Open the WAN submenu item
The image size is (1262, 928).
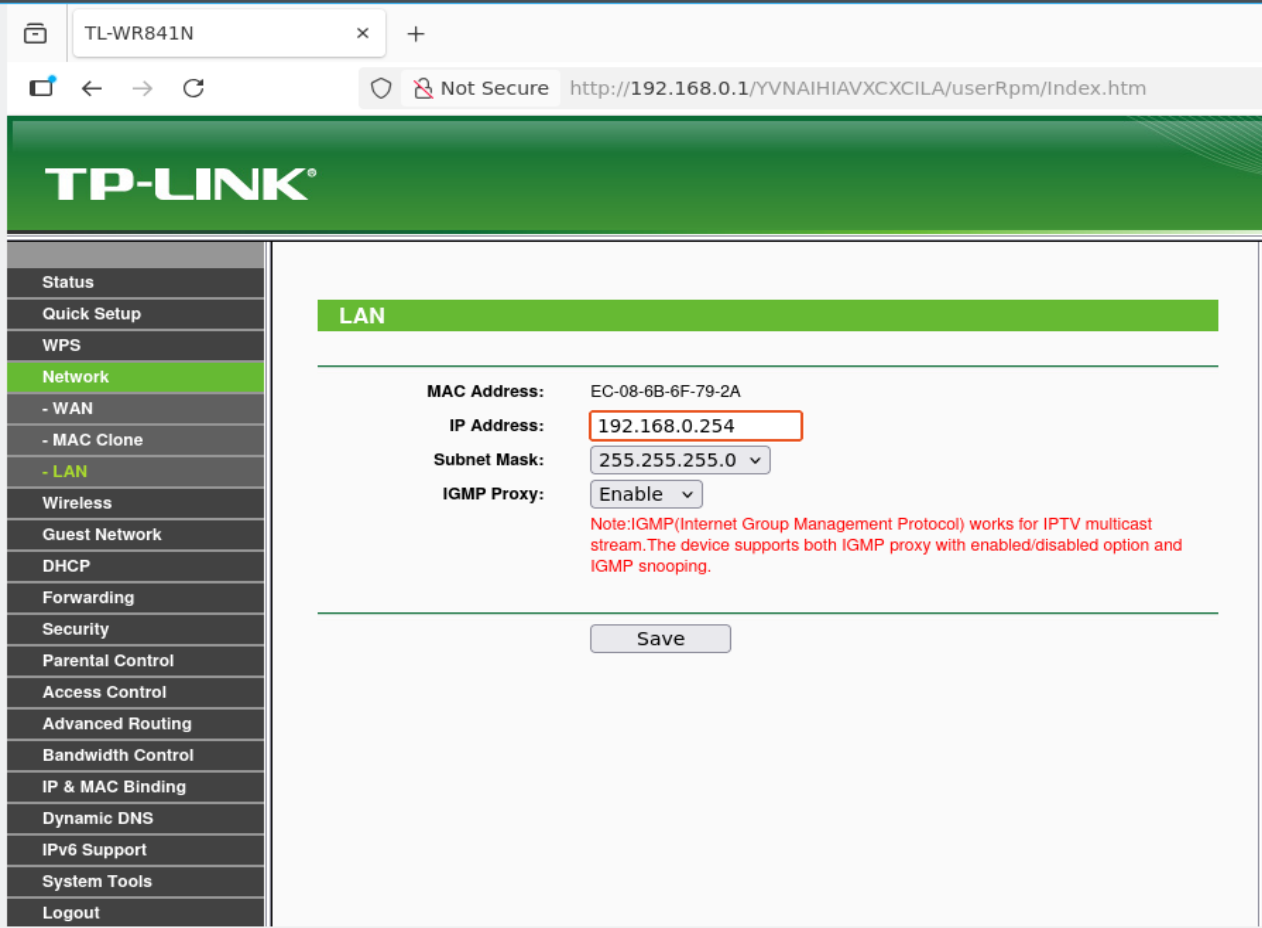67,408
